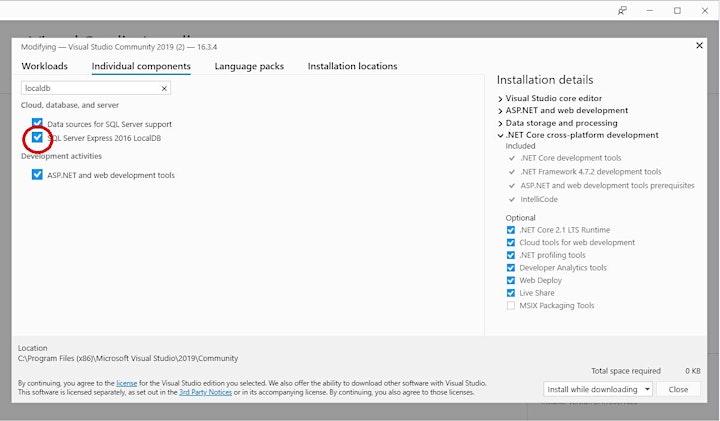This screenshot has height=421, width=720.
Task: Toggle Data sources for SQL Server support
Action: (37, 123)
